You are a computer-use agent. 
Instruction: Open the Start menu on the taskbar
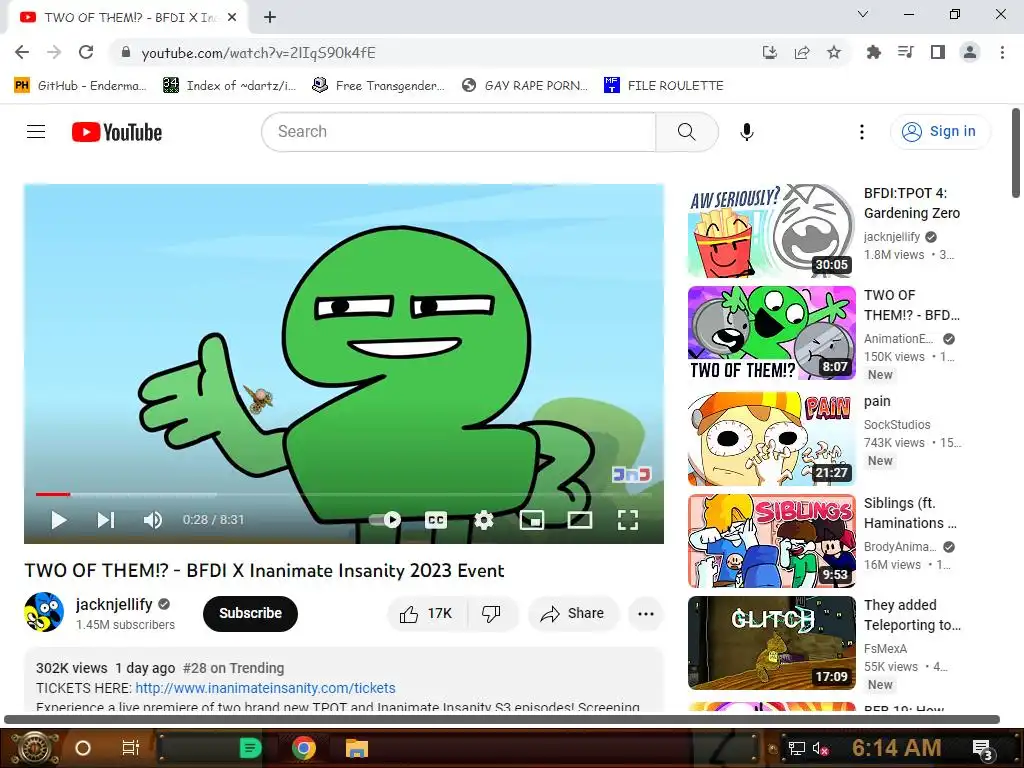(34, 748)
